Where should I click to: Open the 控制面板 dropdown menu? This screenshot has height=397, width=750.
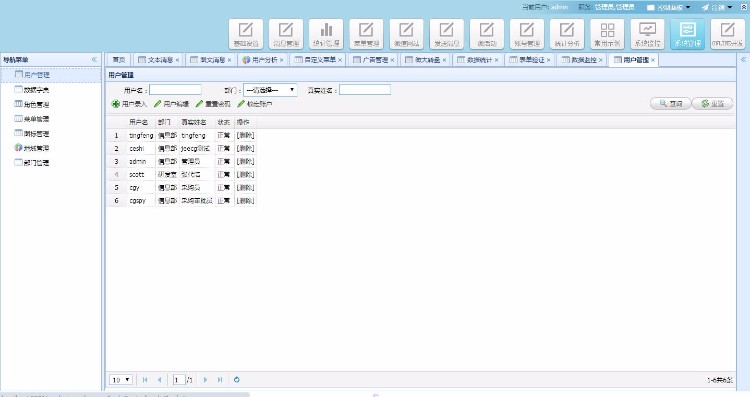pos(669,7)
